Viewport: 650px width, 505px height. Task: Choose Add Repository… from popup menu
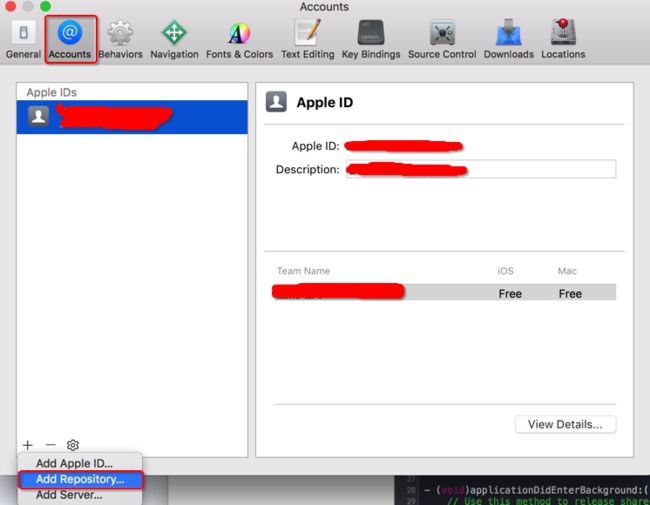click(x=80, y=479)
